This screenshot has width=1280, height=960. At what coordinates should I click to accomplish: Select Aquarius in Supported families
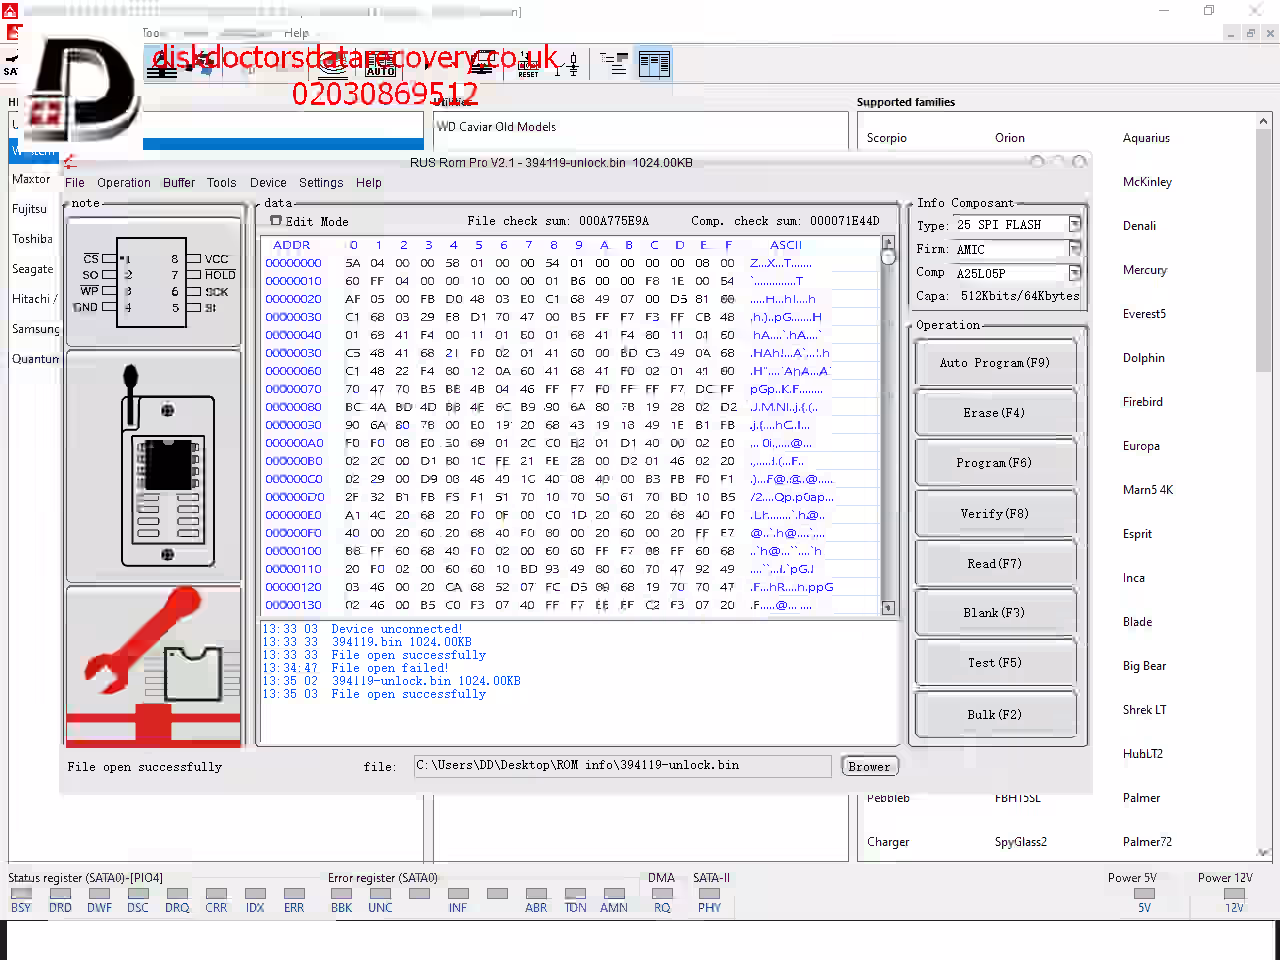(1146, 138)
